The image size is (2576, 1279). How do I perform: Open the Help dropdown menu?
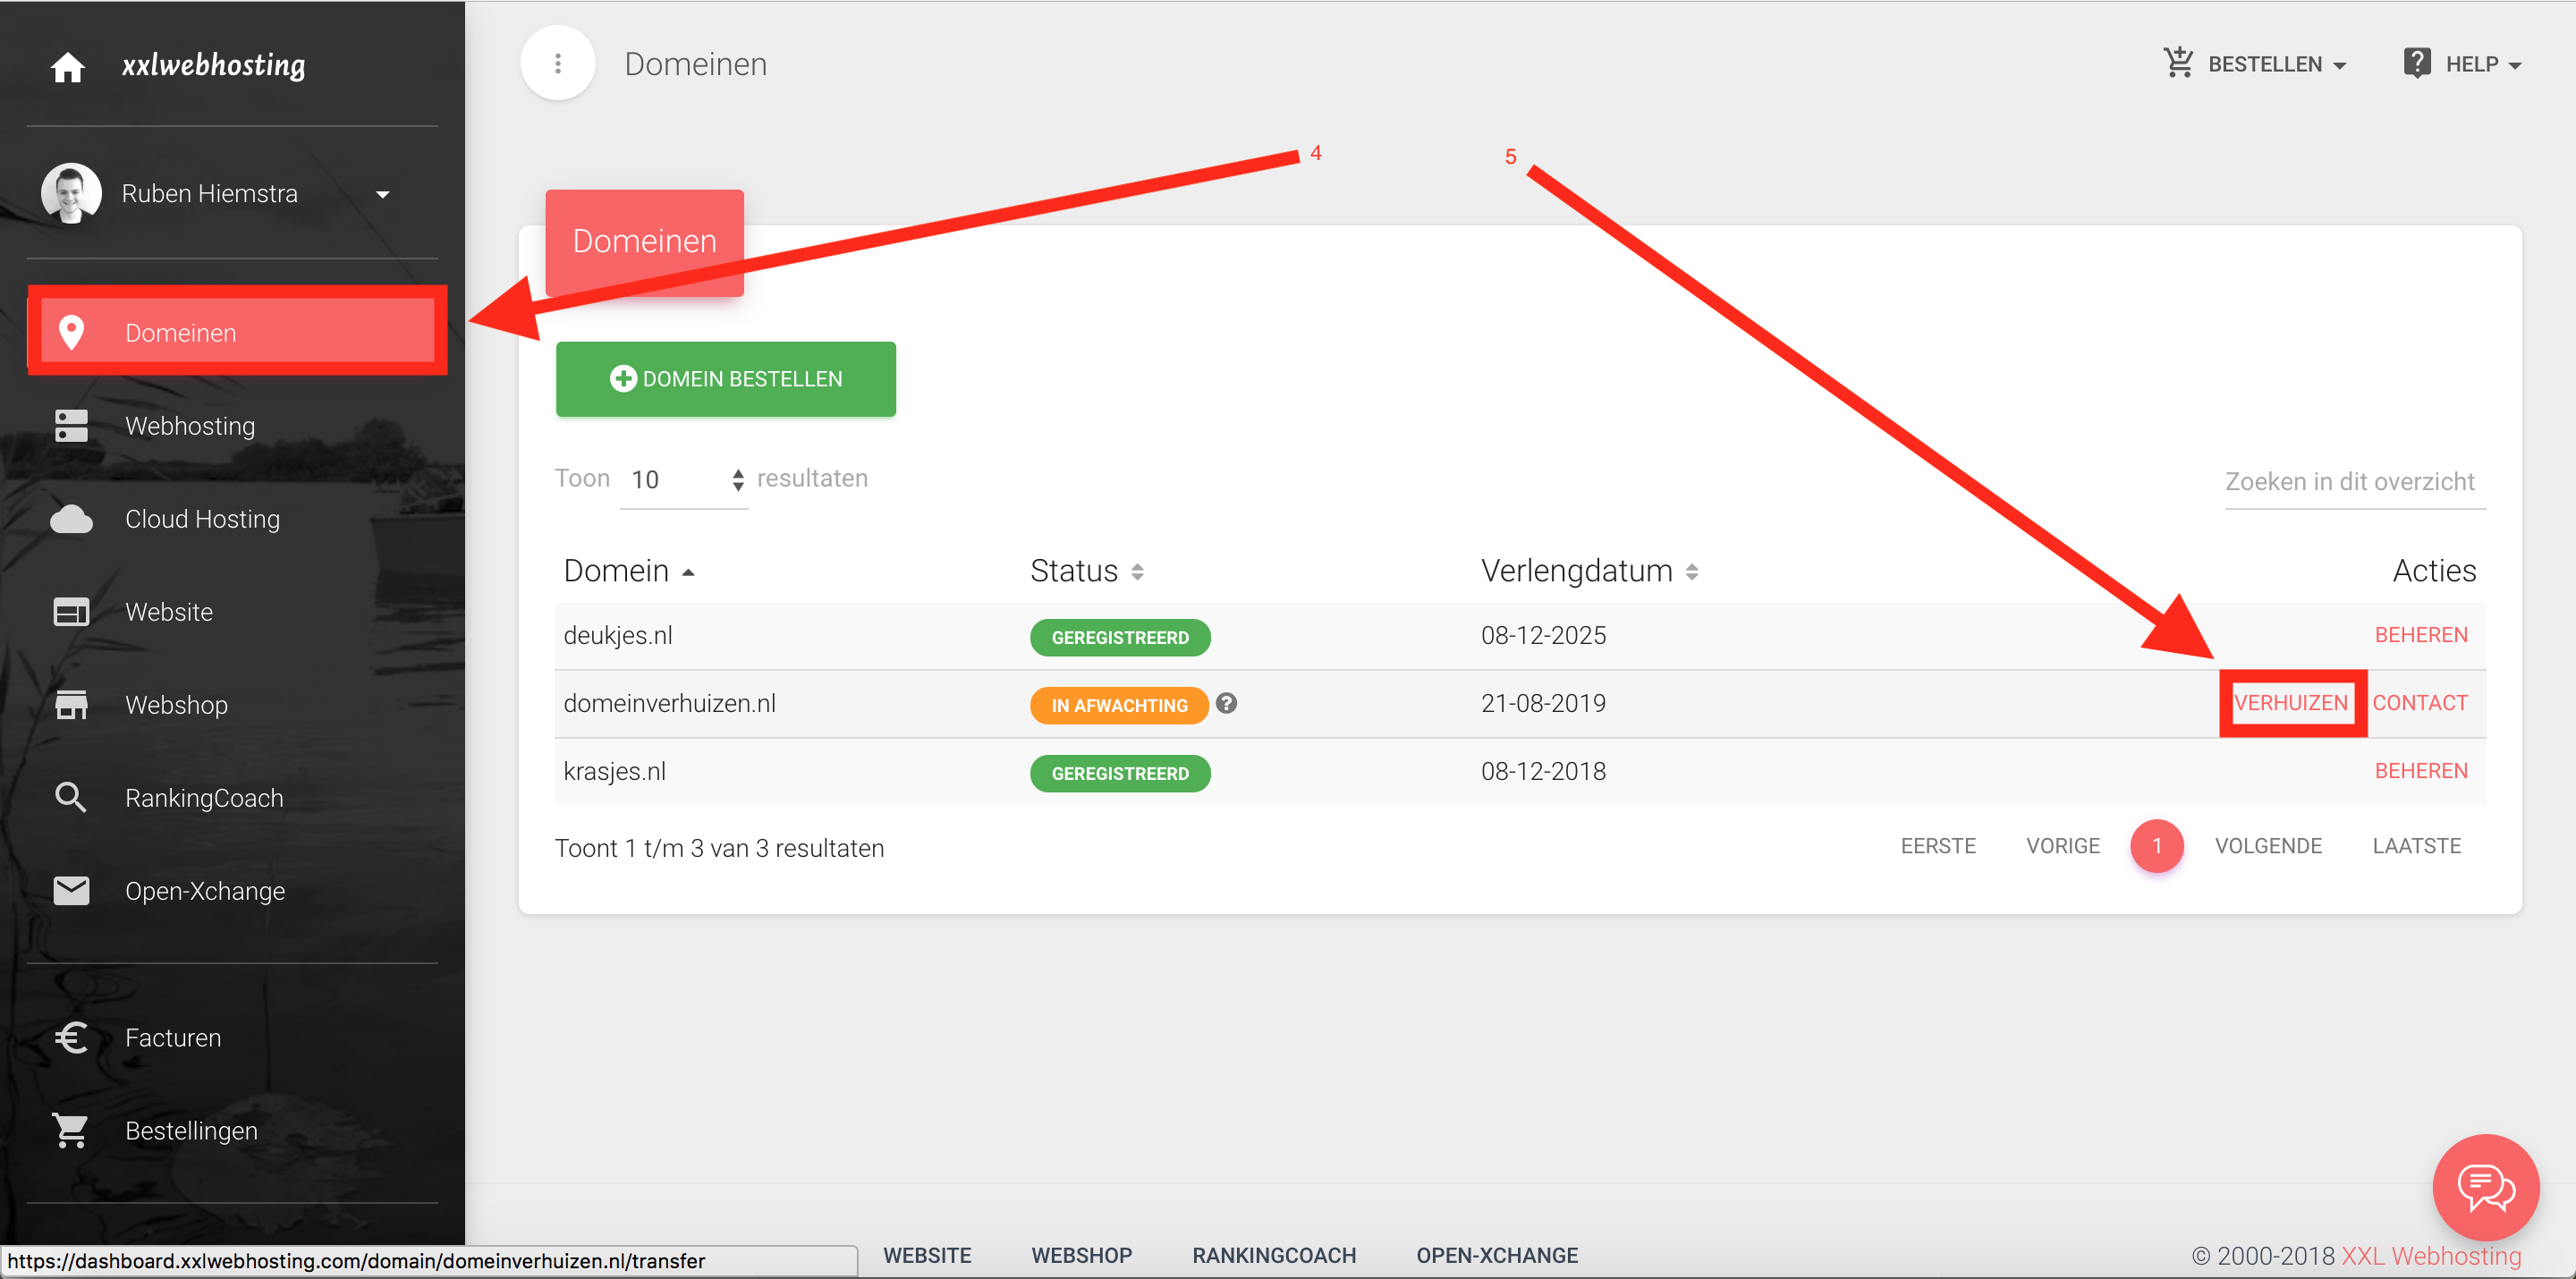[x=2462, y=64]
